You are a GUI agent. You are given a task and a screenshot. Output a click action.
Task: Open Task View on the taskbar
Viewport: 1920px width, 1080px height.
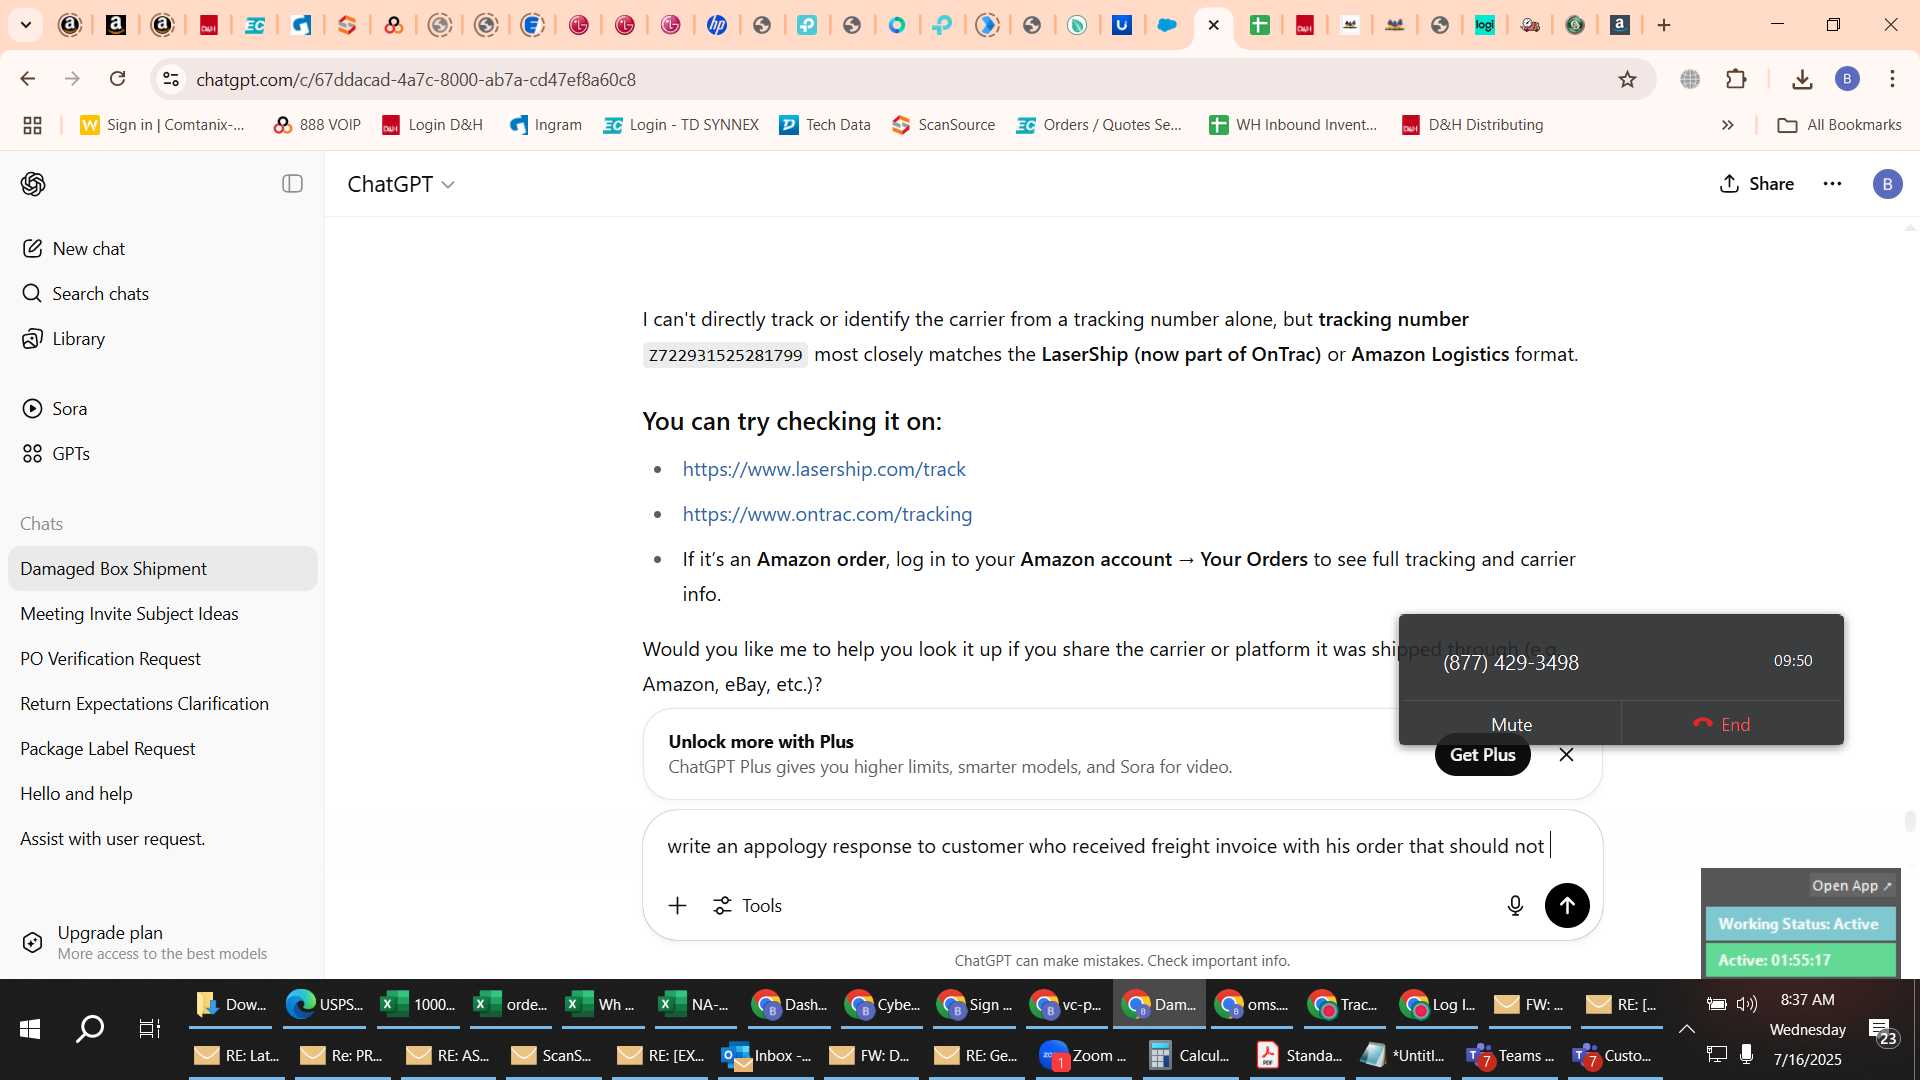150,1028
